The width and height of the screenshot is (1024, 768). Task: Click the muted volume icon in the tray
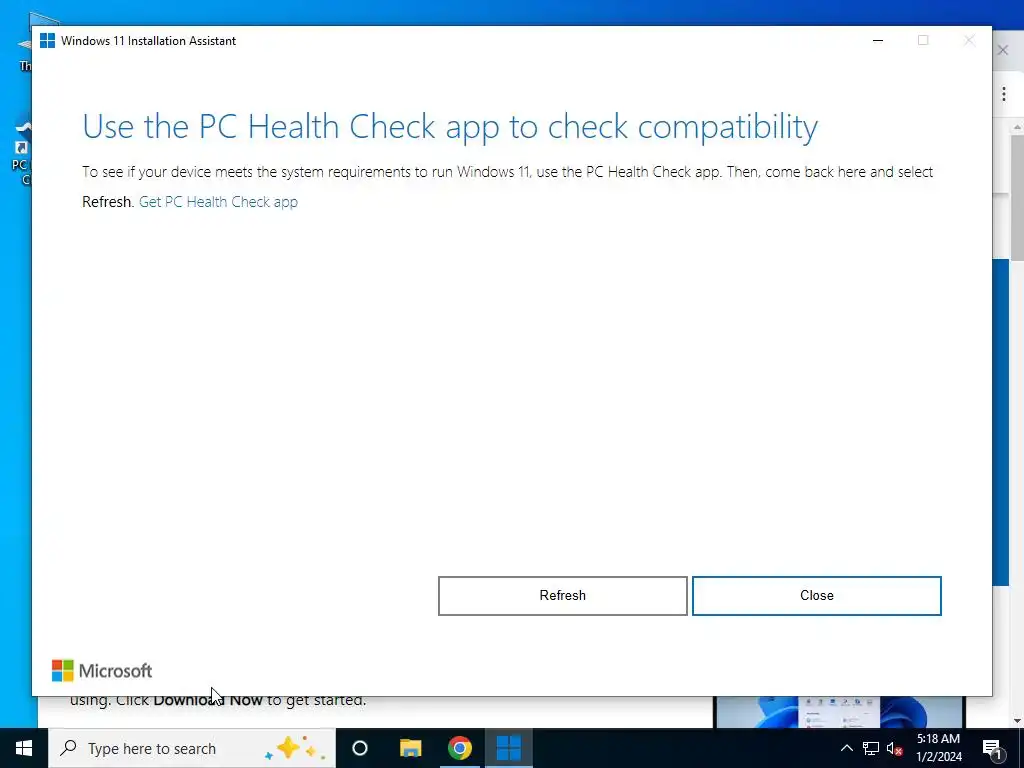click(x=895, y=748)
